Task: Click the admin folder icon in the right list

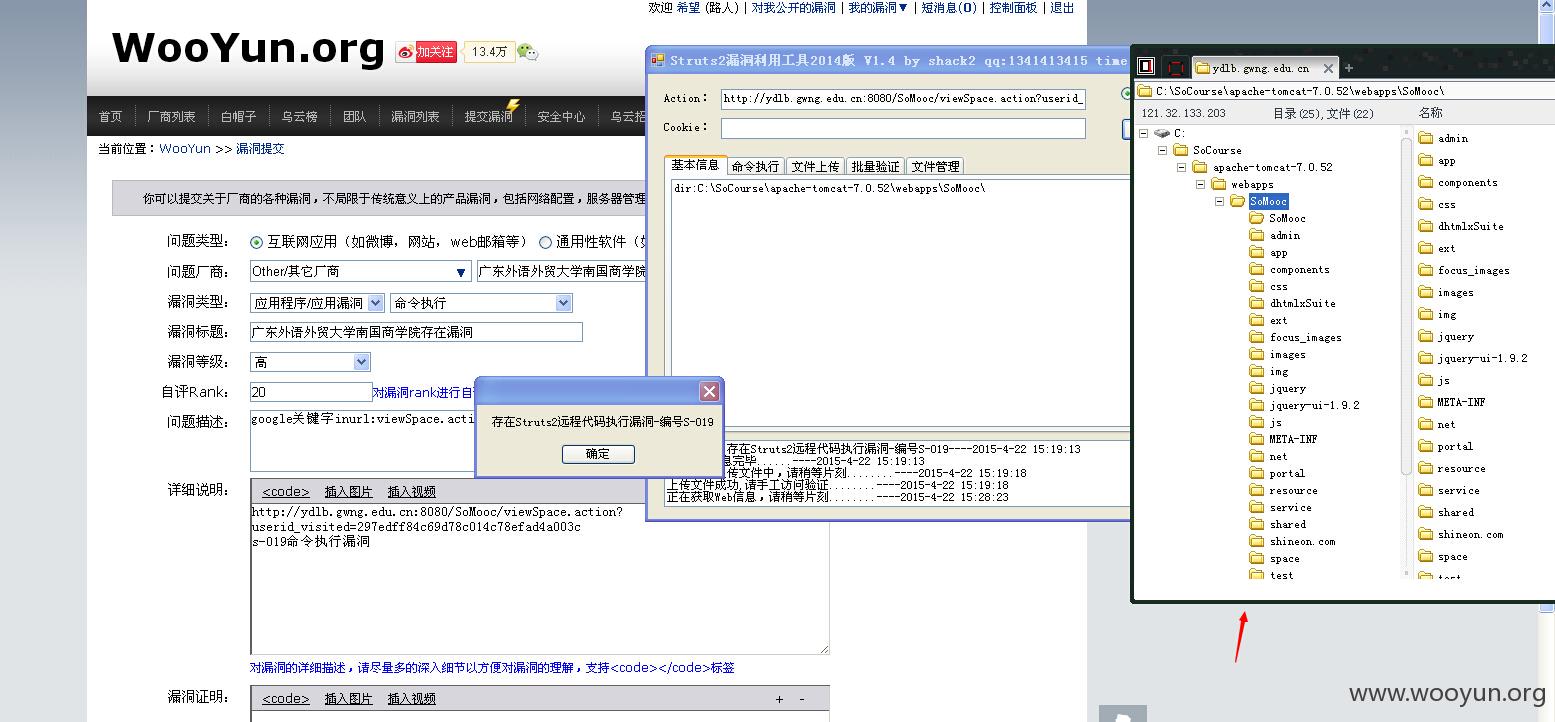Action: point(1426,138)
